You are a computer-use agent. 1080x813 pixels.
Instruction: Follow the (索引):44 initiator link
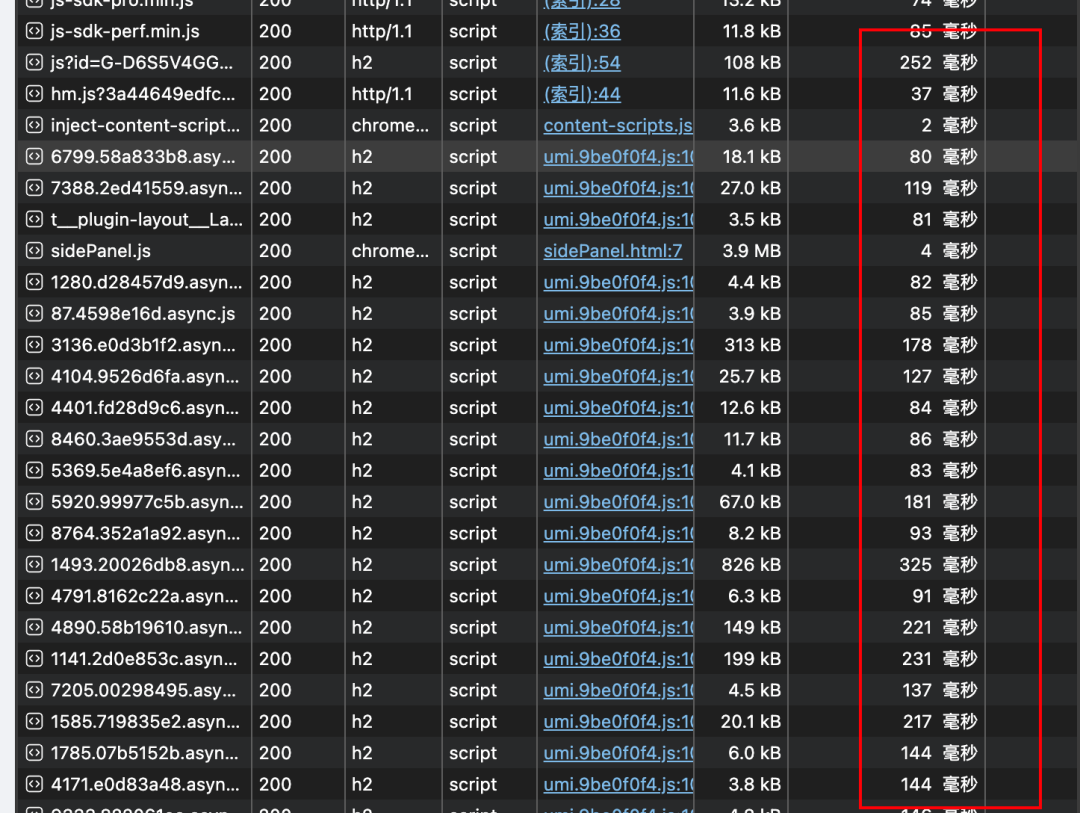[582, 94]
